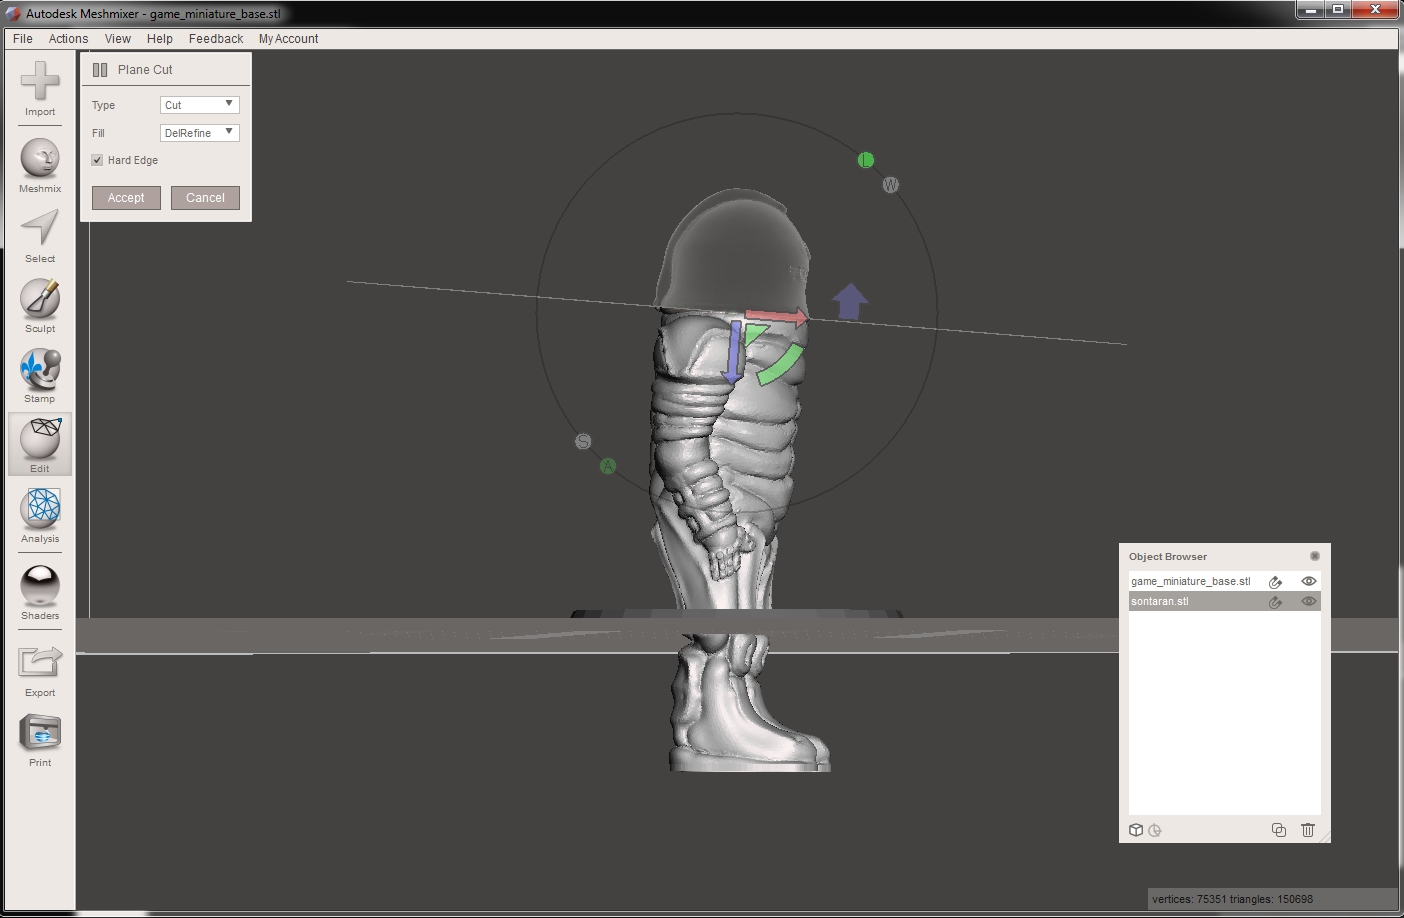Duplicate the selected object in Object Browser
1404x918 pixels.
[1279, 830]
